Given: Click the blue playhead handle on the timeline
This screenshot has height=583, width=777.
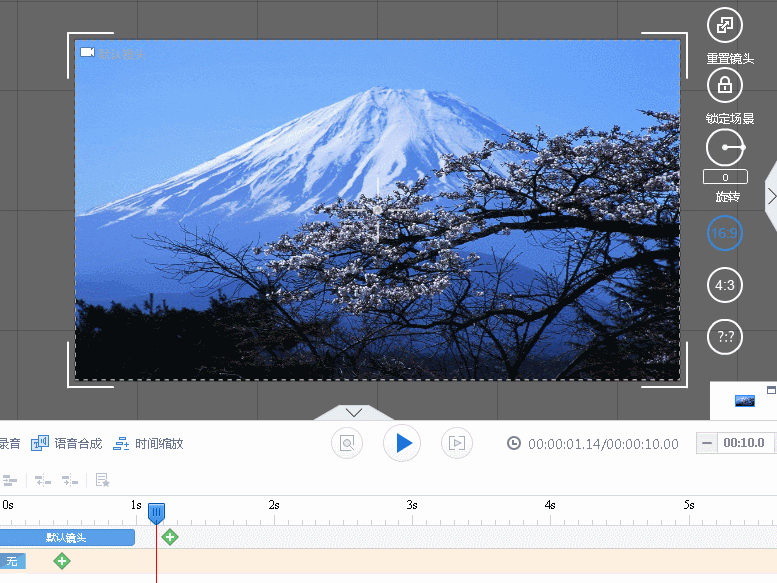Looking at the screenshot, I should (x=157, y=514).
